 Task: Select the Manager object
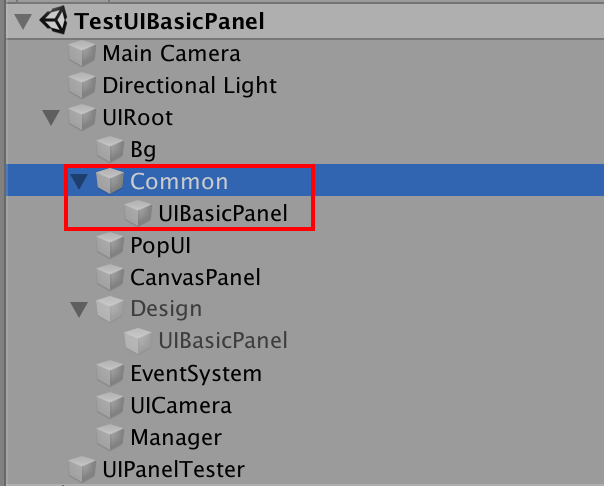tap(175, 437)
